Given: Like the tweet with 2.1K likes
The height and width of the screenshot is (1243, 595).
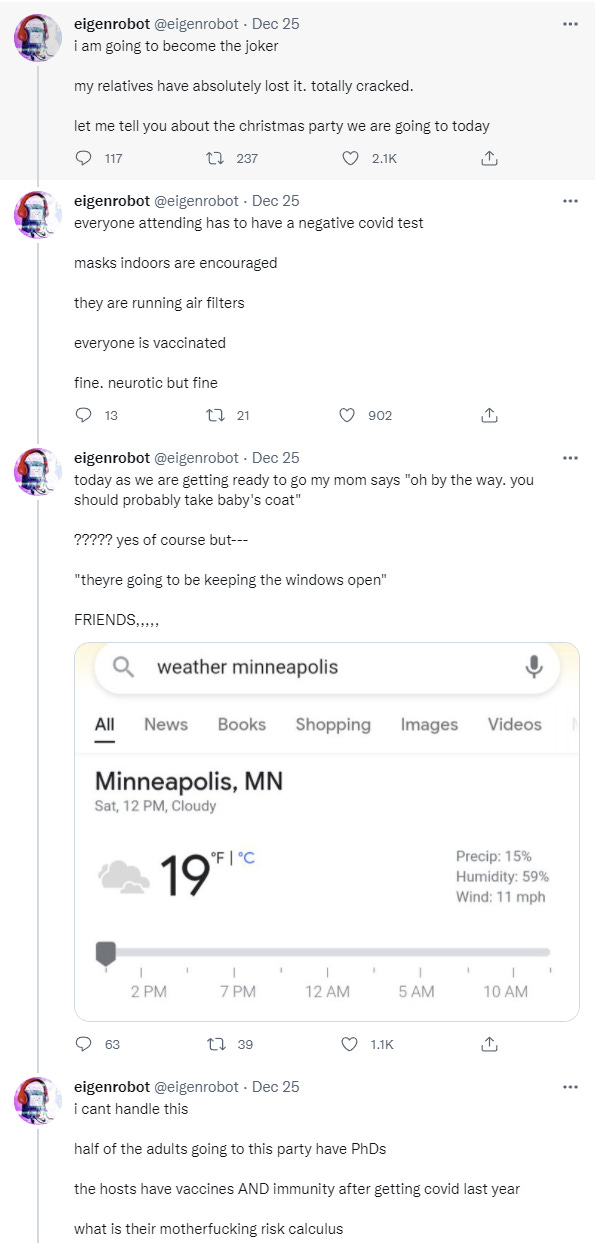Looking at the screenshot, I should tap(350, 158).
